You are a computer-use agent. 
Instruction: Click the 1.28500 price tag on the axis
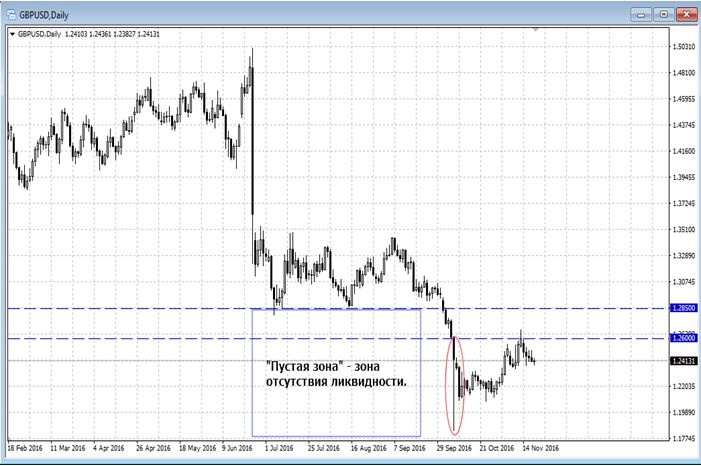point(682,309)
